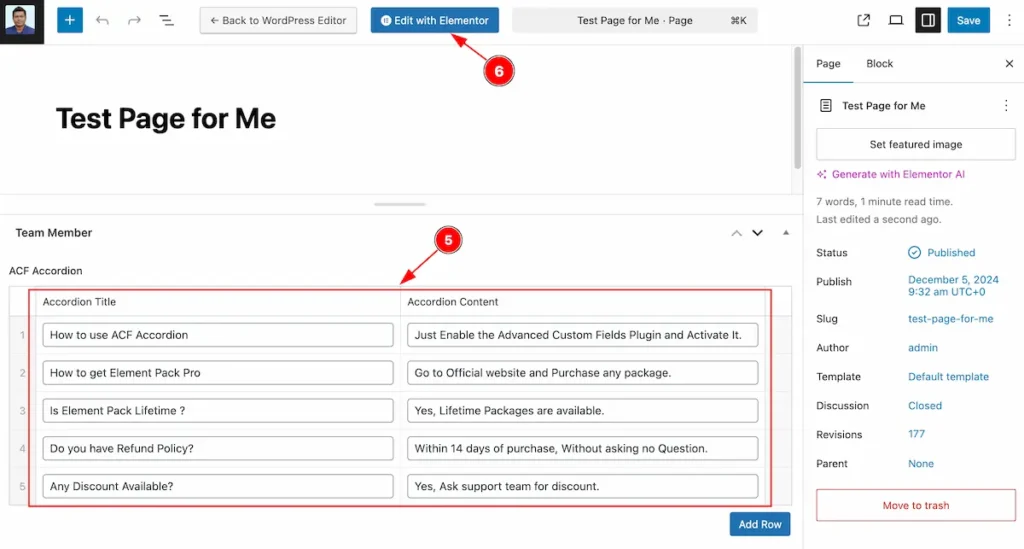
Task: Click the Accordion Title column header
Action: point(79,302)
